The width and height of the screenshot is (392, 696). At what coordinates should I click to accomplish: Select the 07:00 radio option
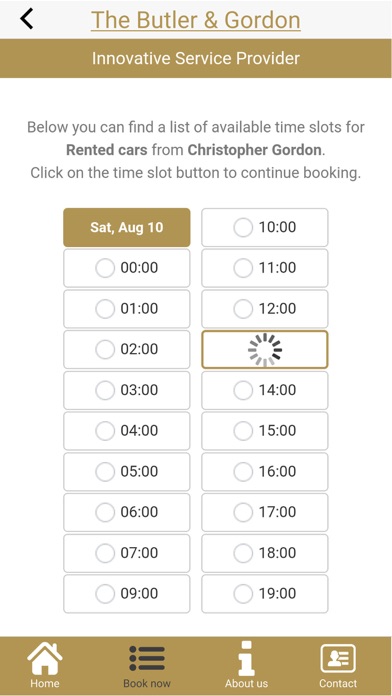tap(105, 553)
